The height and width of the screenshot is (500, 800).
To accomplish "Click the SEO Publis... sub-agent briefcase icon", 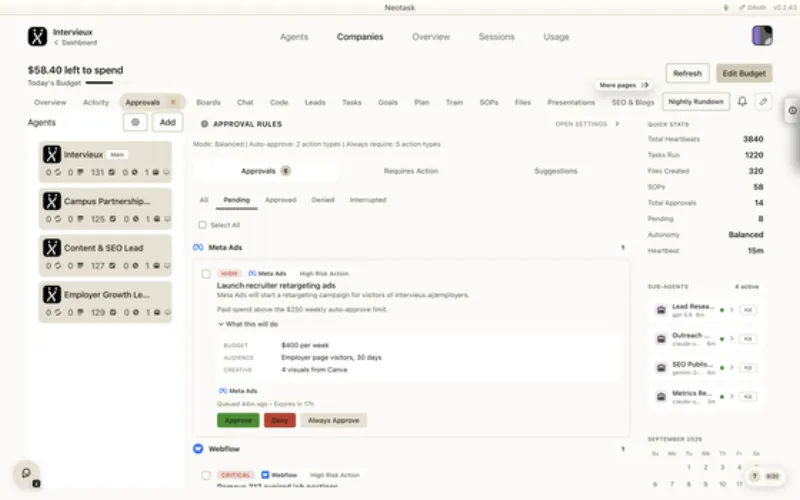I will pos(661,368).
